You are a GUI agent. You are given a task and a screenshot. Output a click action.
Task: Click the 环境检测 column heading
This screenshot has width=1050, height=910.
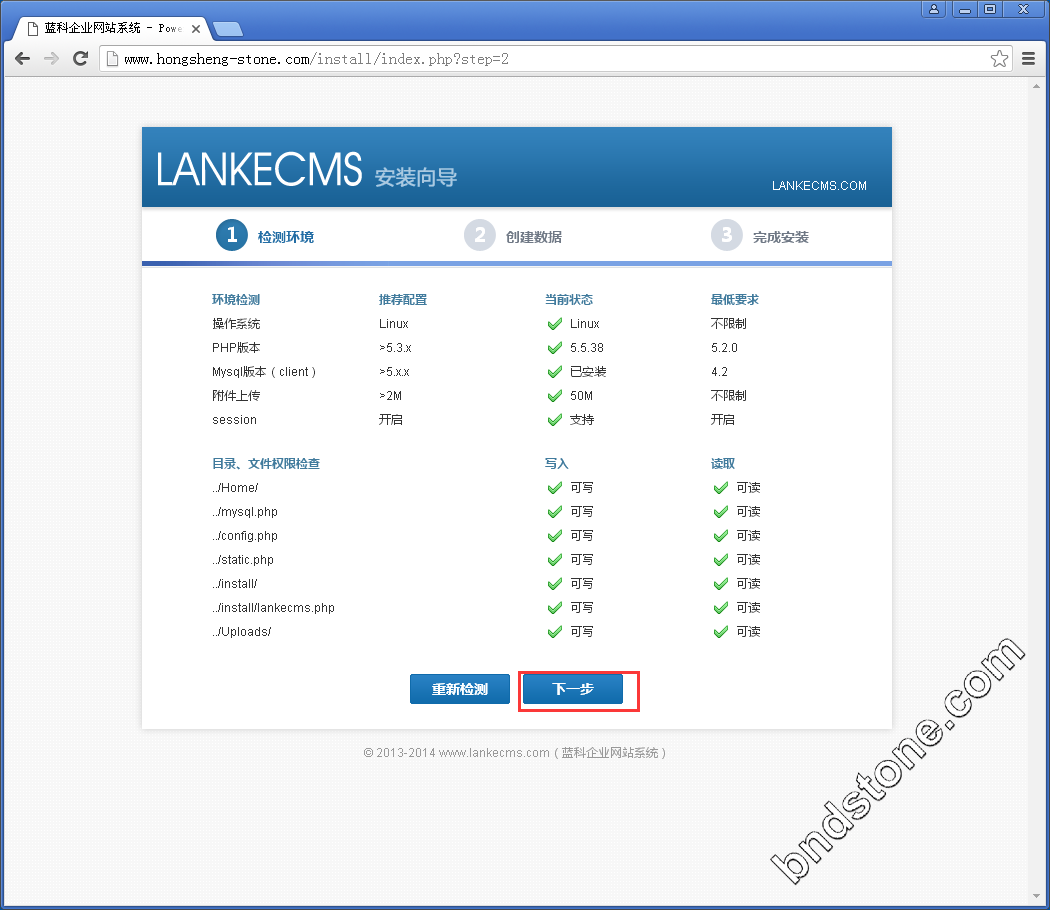pyautogui.click(x=236, y=300)
